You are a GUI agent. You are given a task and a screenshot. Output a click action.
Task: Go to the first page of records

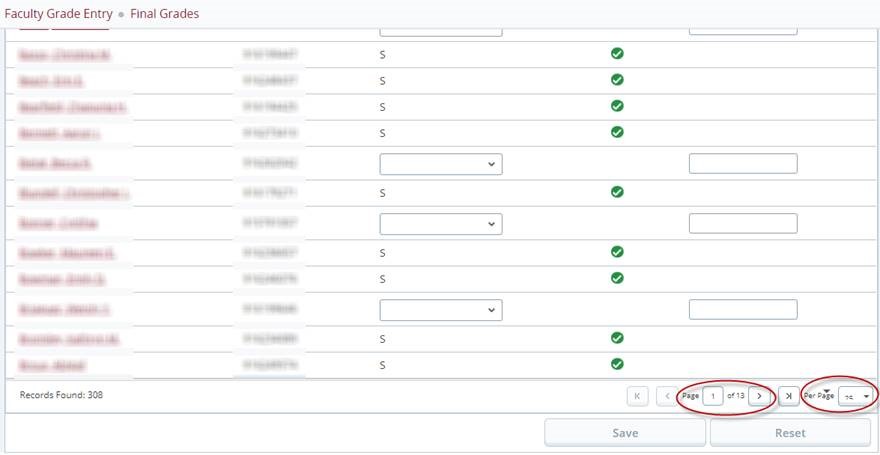click(638, 396)
